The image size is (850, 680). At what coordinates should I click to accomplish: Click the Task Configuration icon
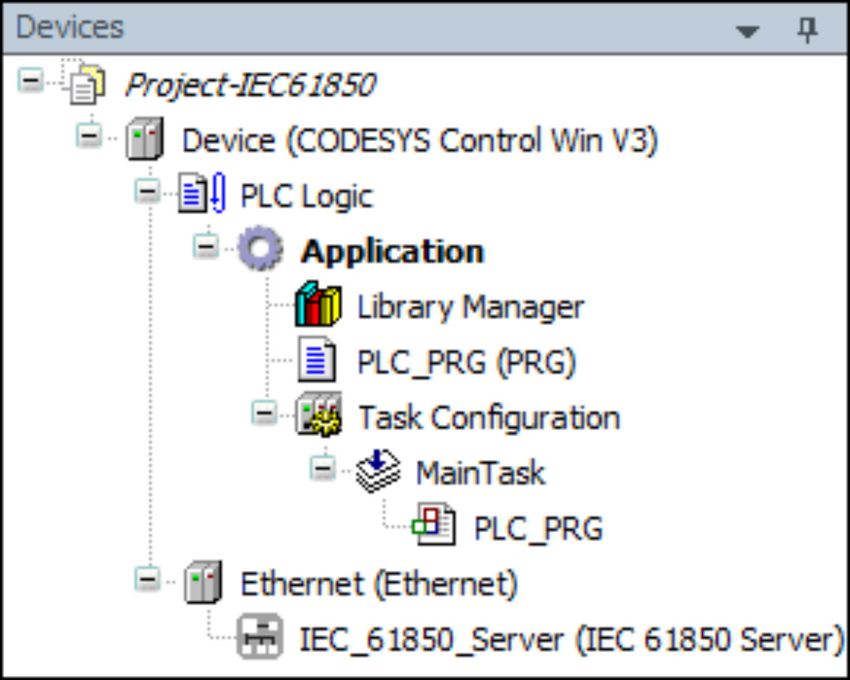(319, 415)
